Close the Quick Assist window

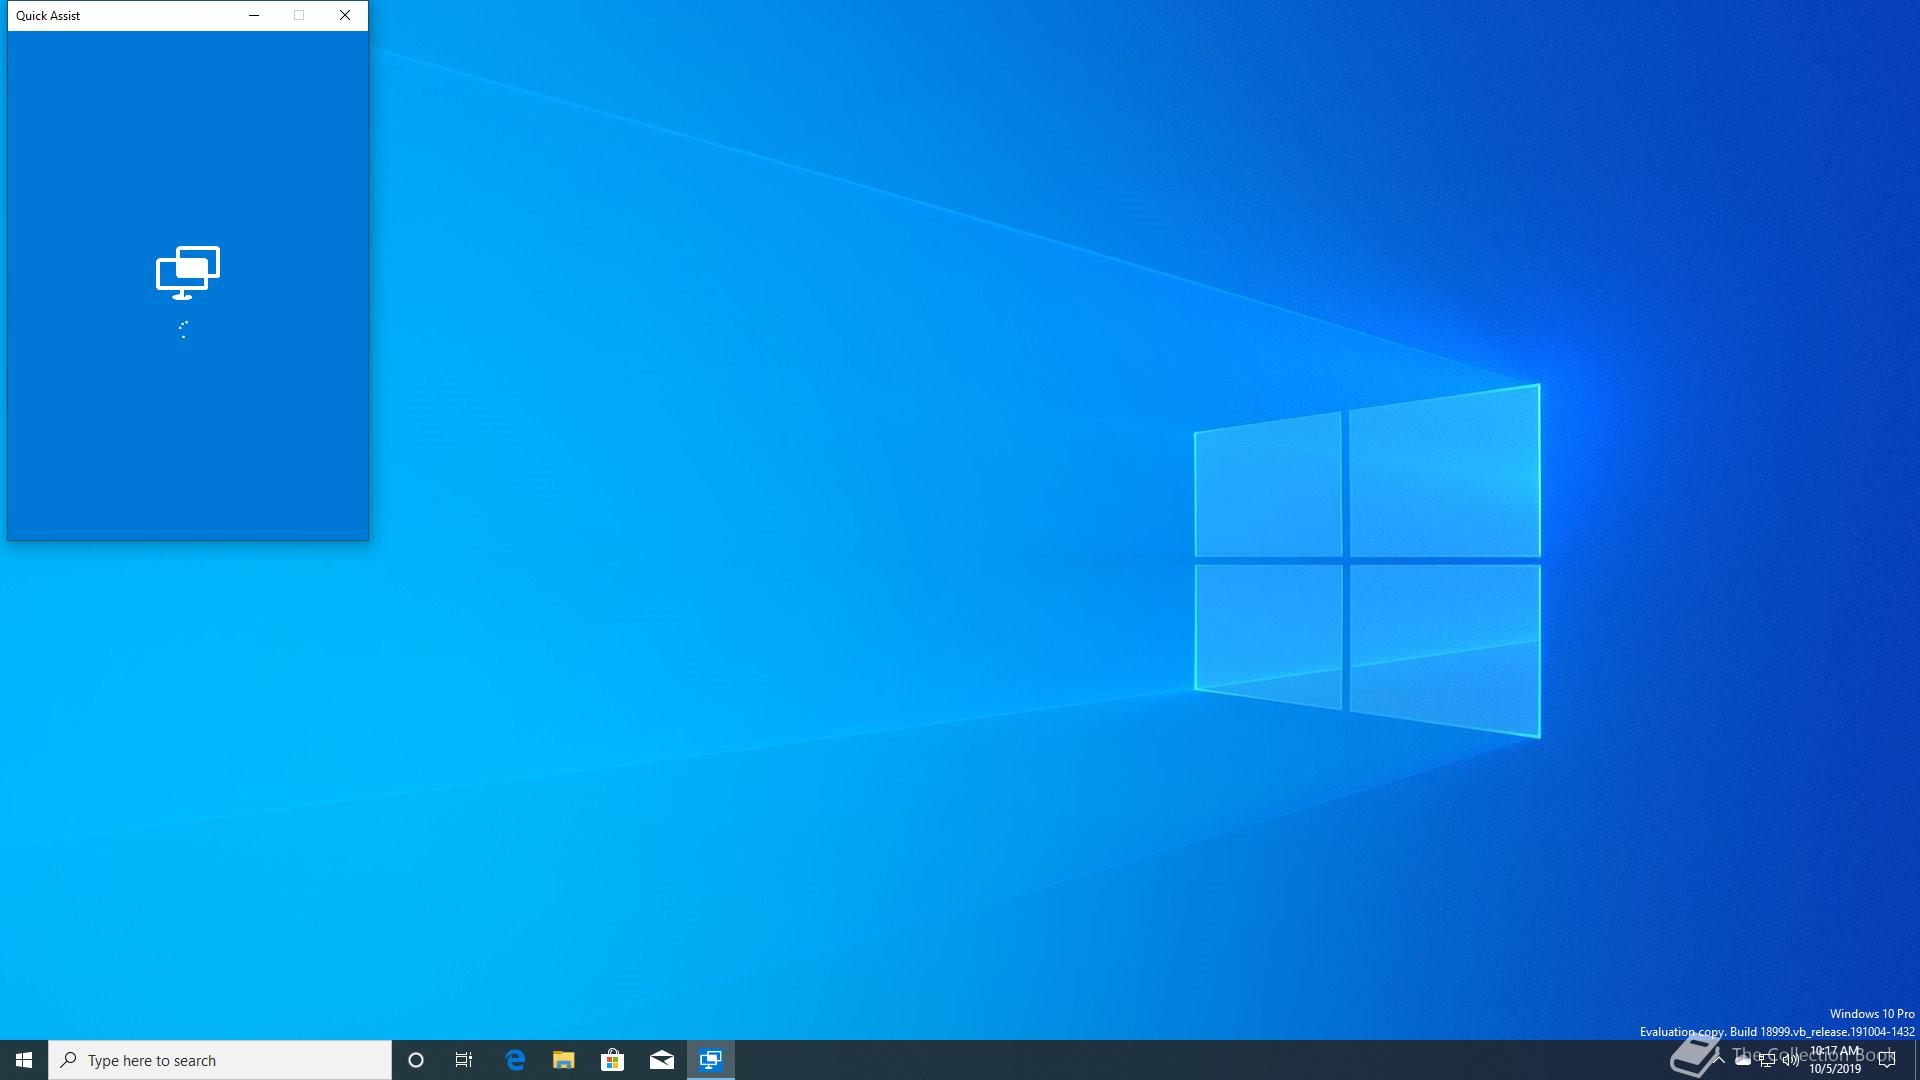pyautogui.click(x=345, y=15)
